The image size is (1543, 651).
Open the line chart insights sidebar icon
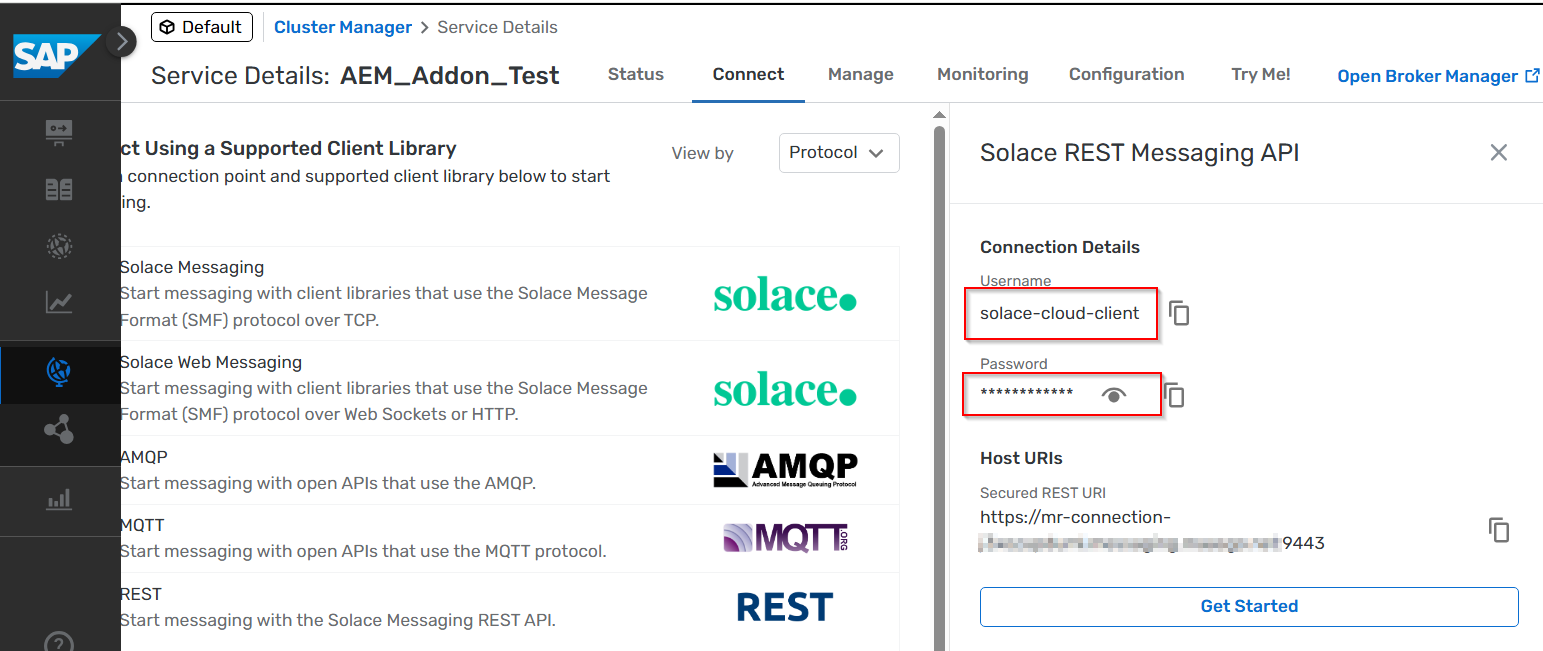59,302
